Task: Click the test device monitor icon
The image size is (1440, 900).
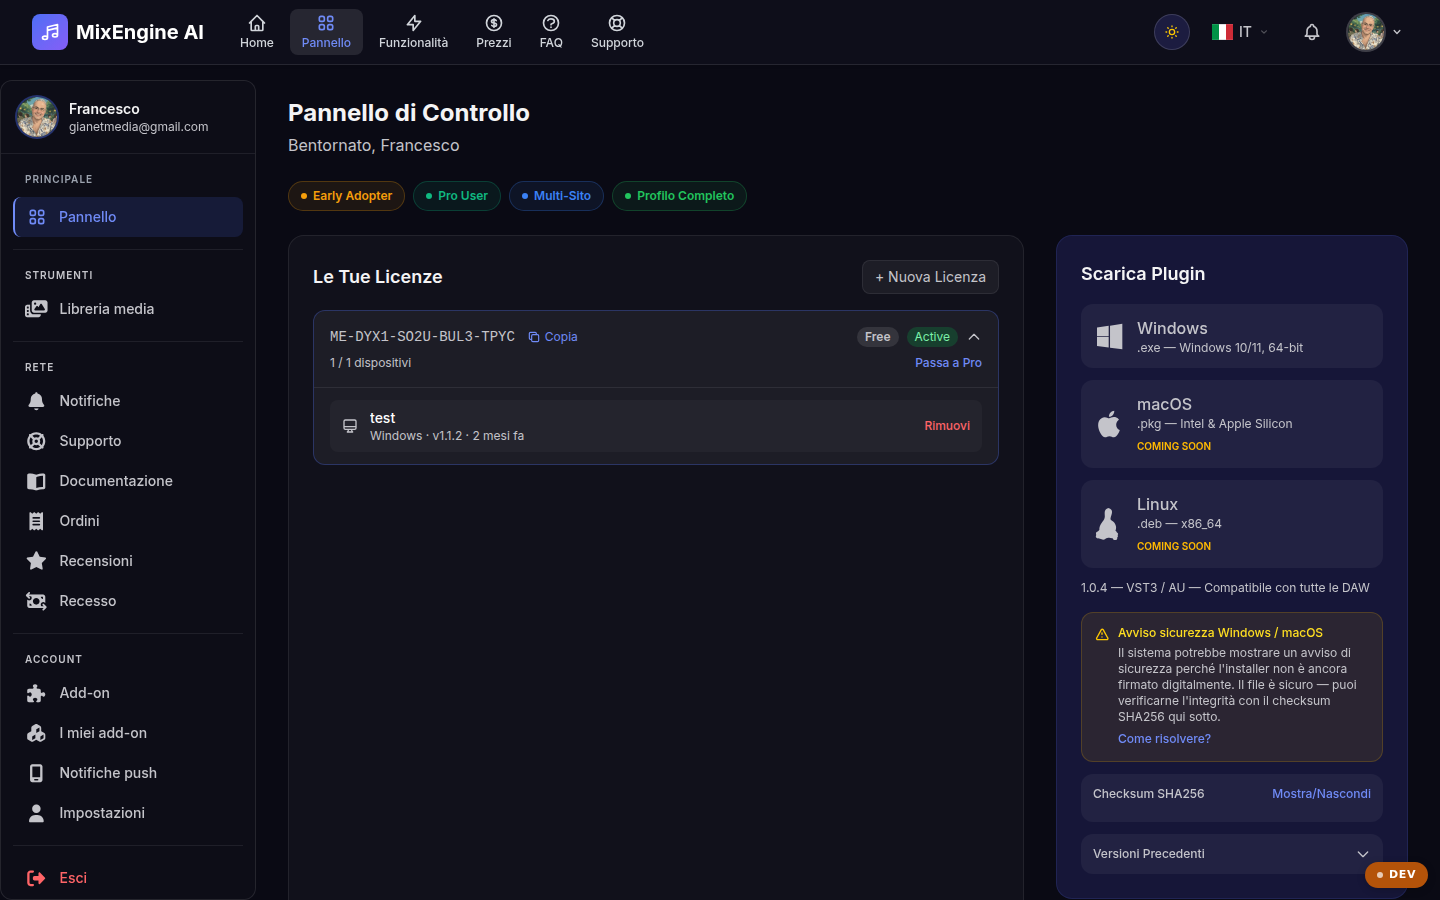Action: pyautogui.click(x=350, y=426)
